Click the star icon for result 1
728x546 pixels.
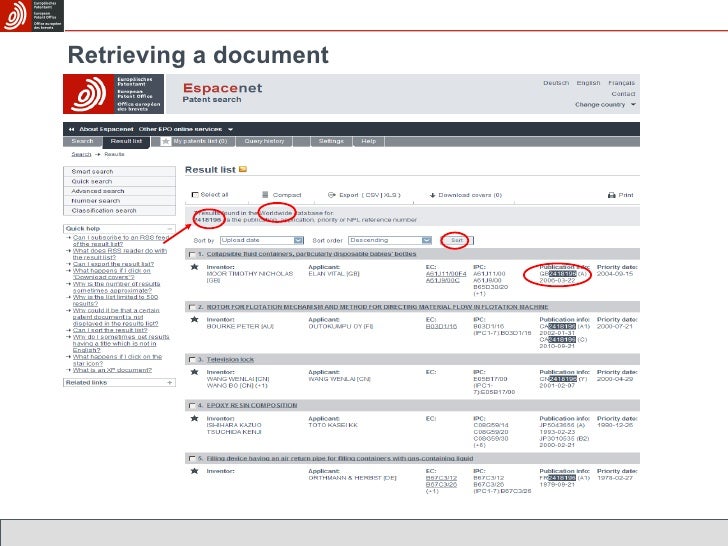[x=195, y=267]
